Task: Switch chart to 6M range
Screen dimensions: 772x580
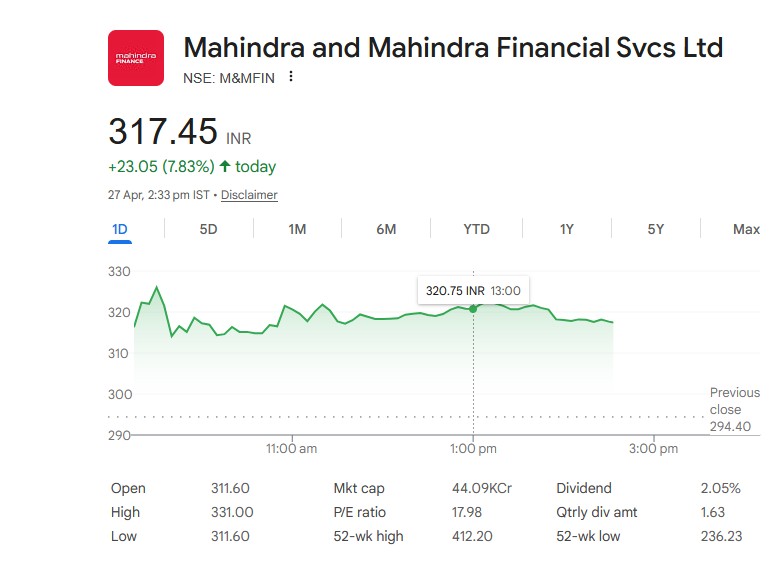Action: 386,229
